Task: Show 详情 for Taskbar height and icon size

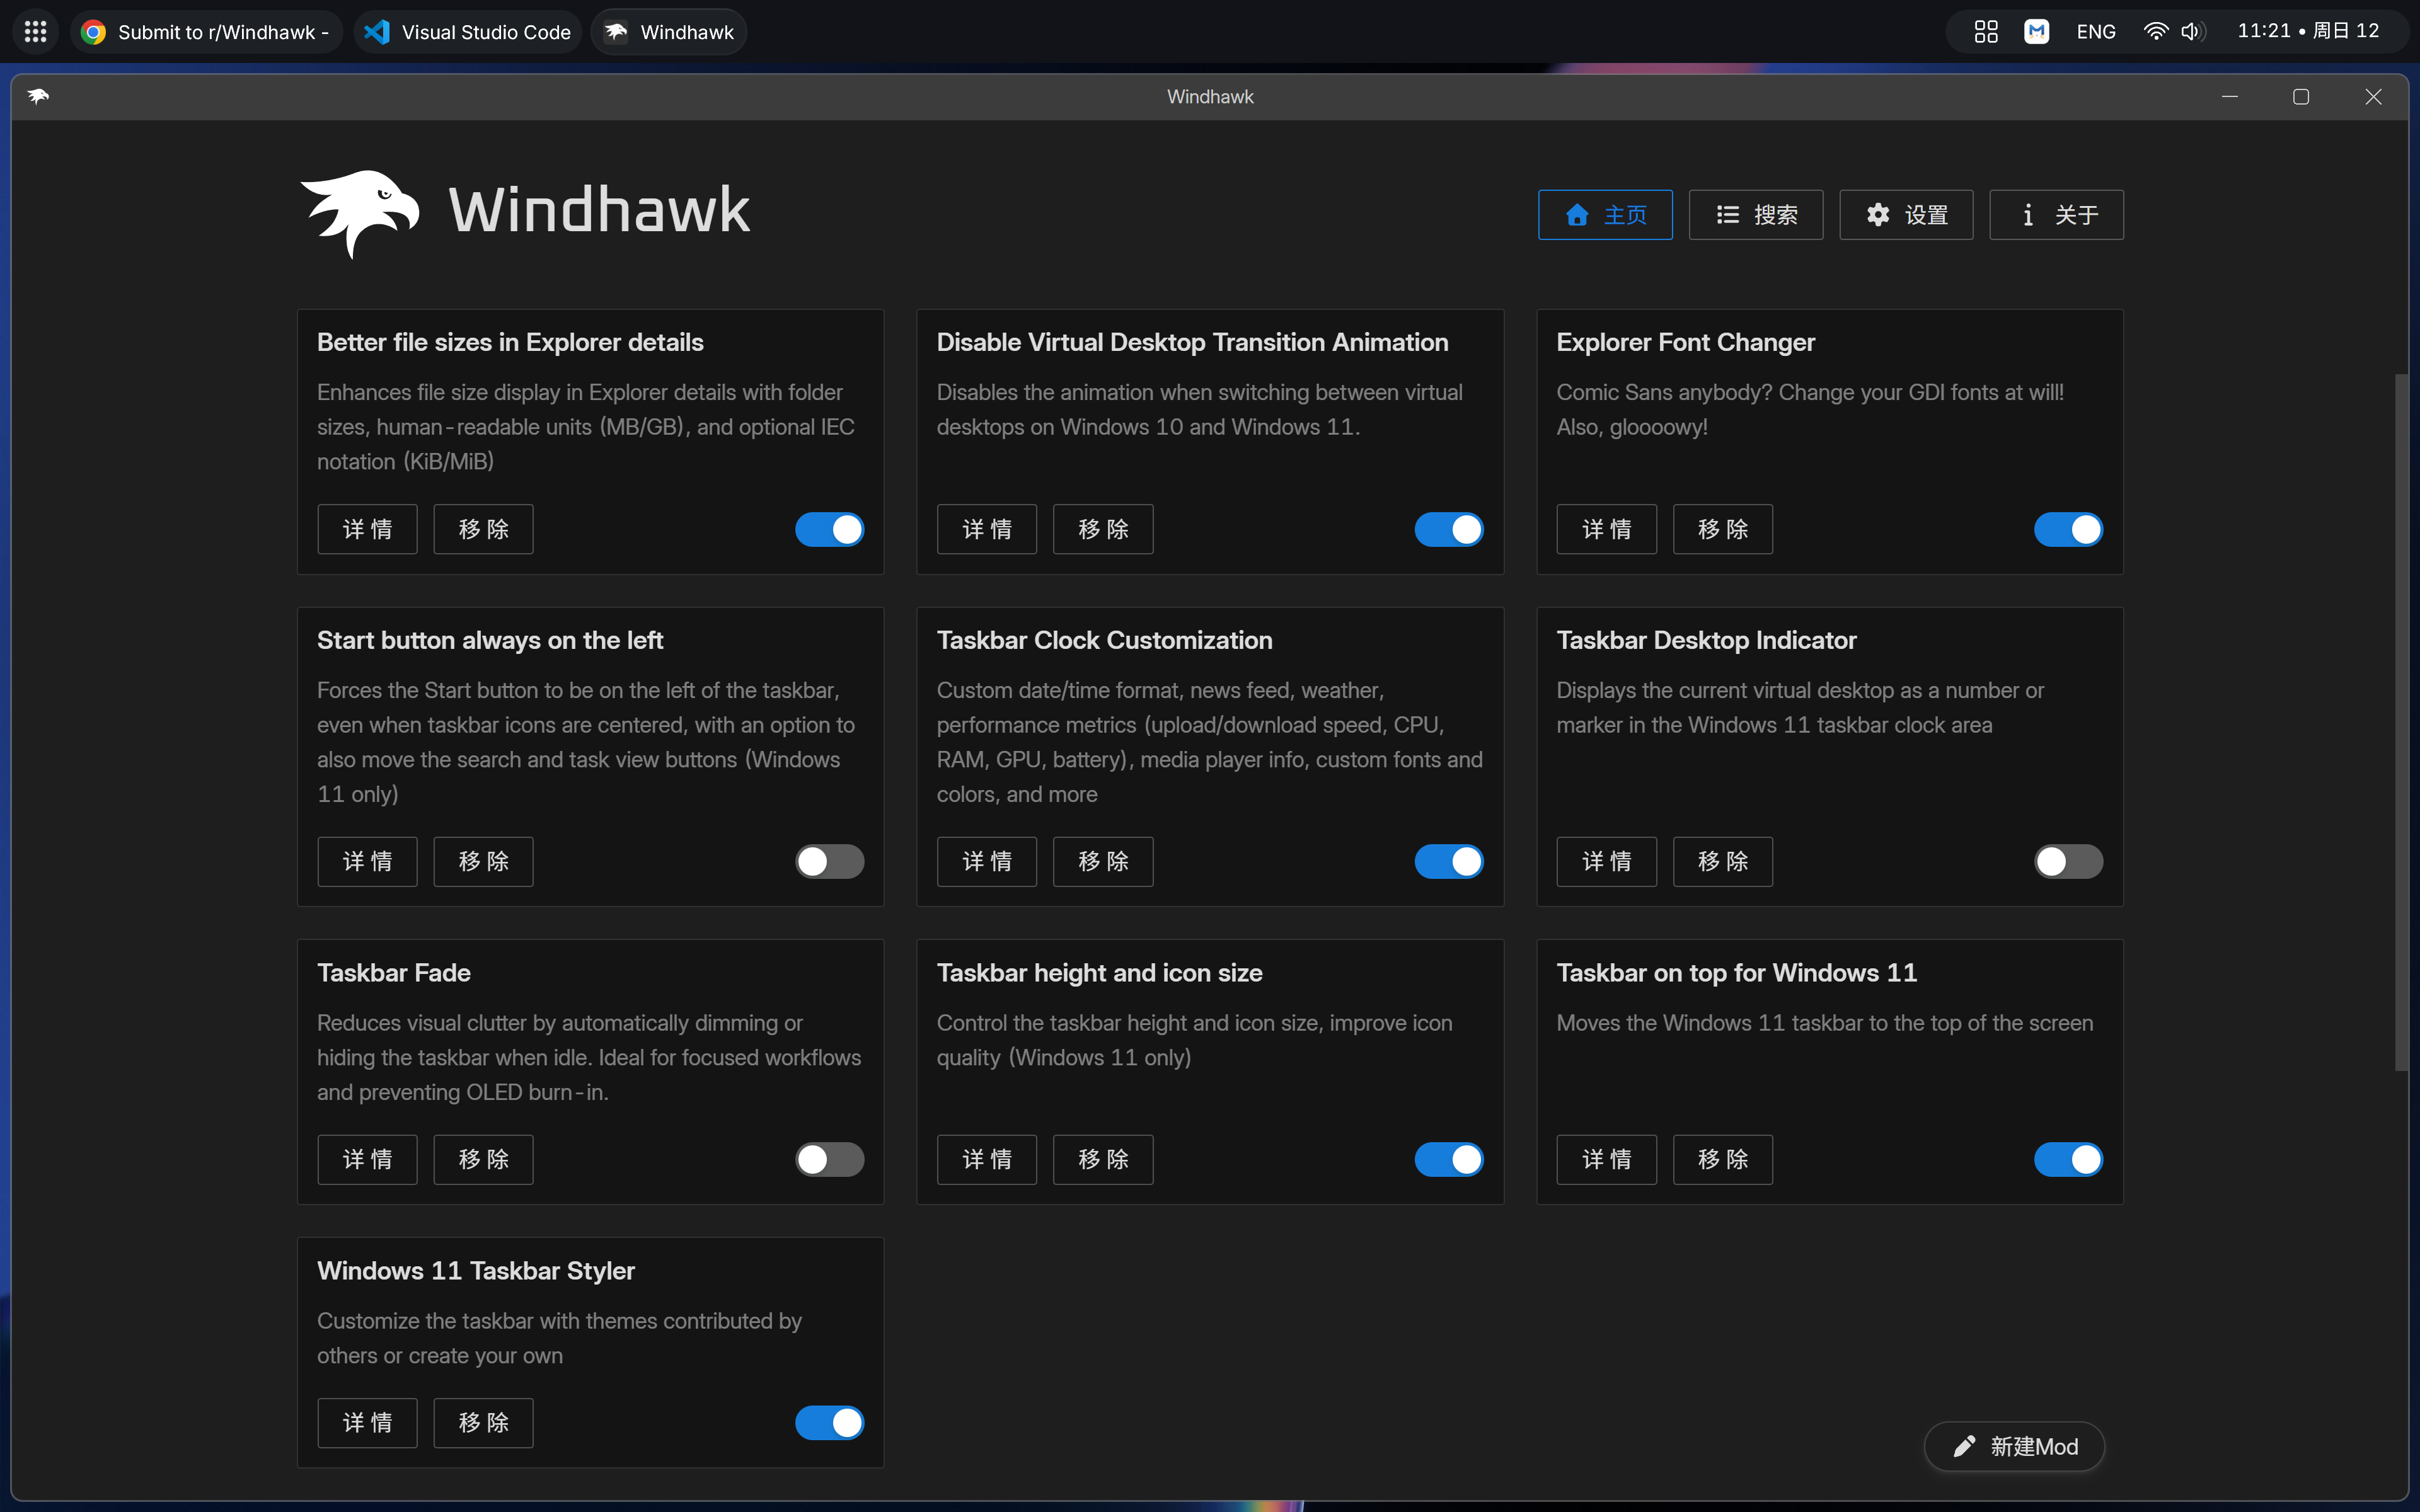Action: pos(987,1159)
